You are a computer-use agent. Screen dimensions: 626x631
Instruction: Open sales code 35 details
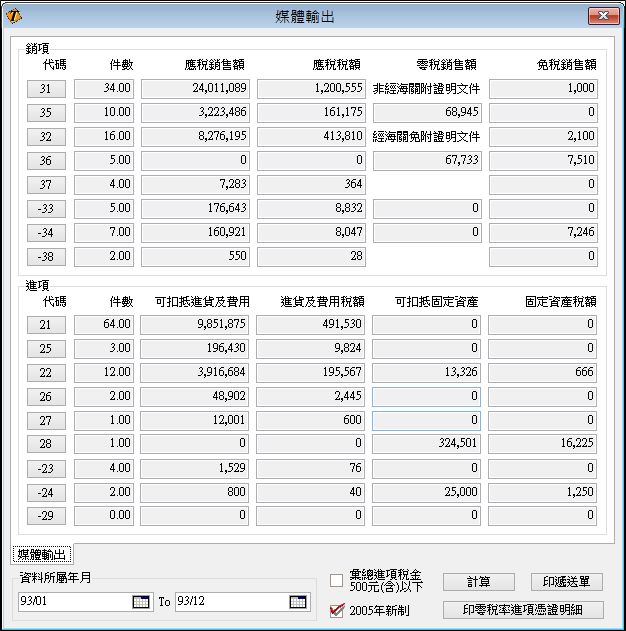(x=46, y=112)
